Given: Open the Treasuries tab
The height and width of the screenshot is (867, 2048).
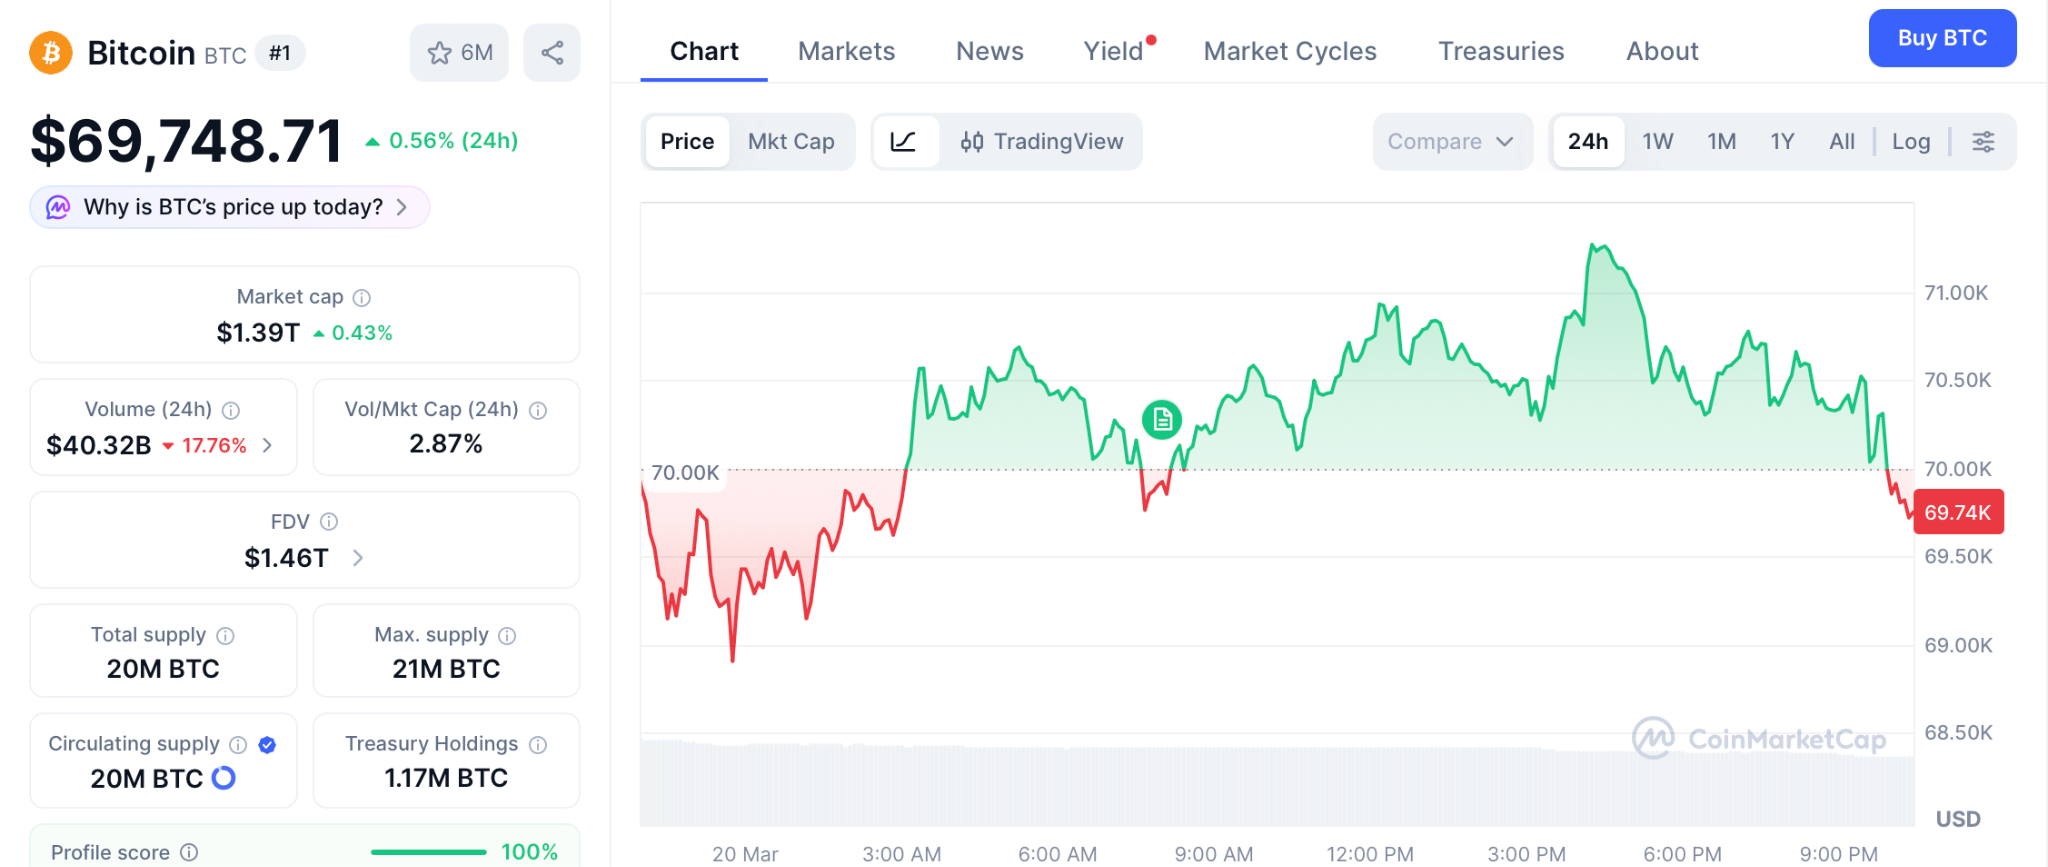Looking at the screenshot, I should [1500, 52].
